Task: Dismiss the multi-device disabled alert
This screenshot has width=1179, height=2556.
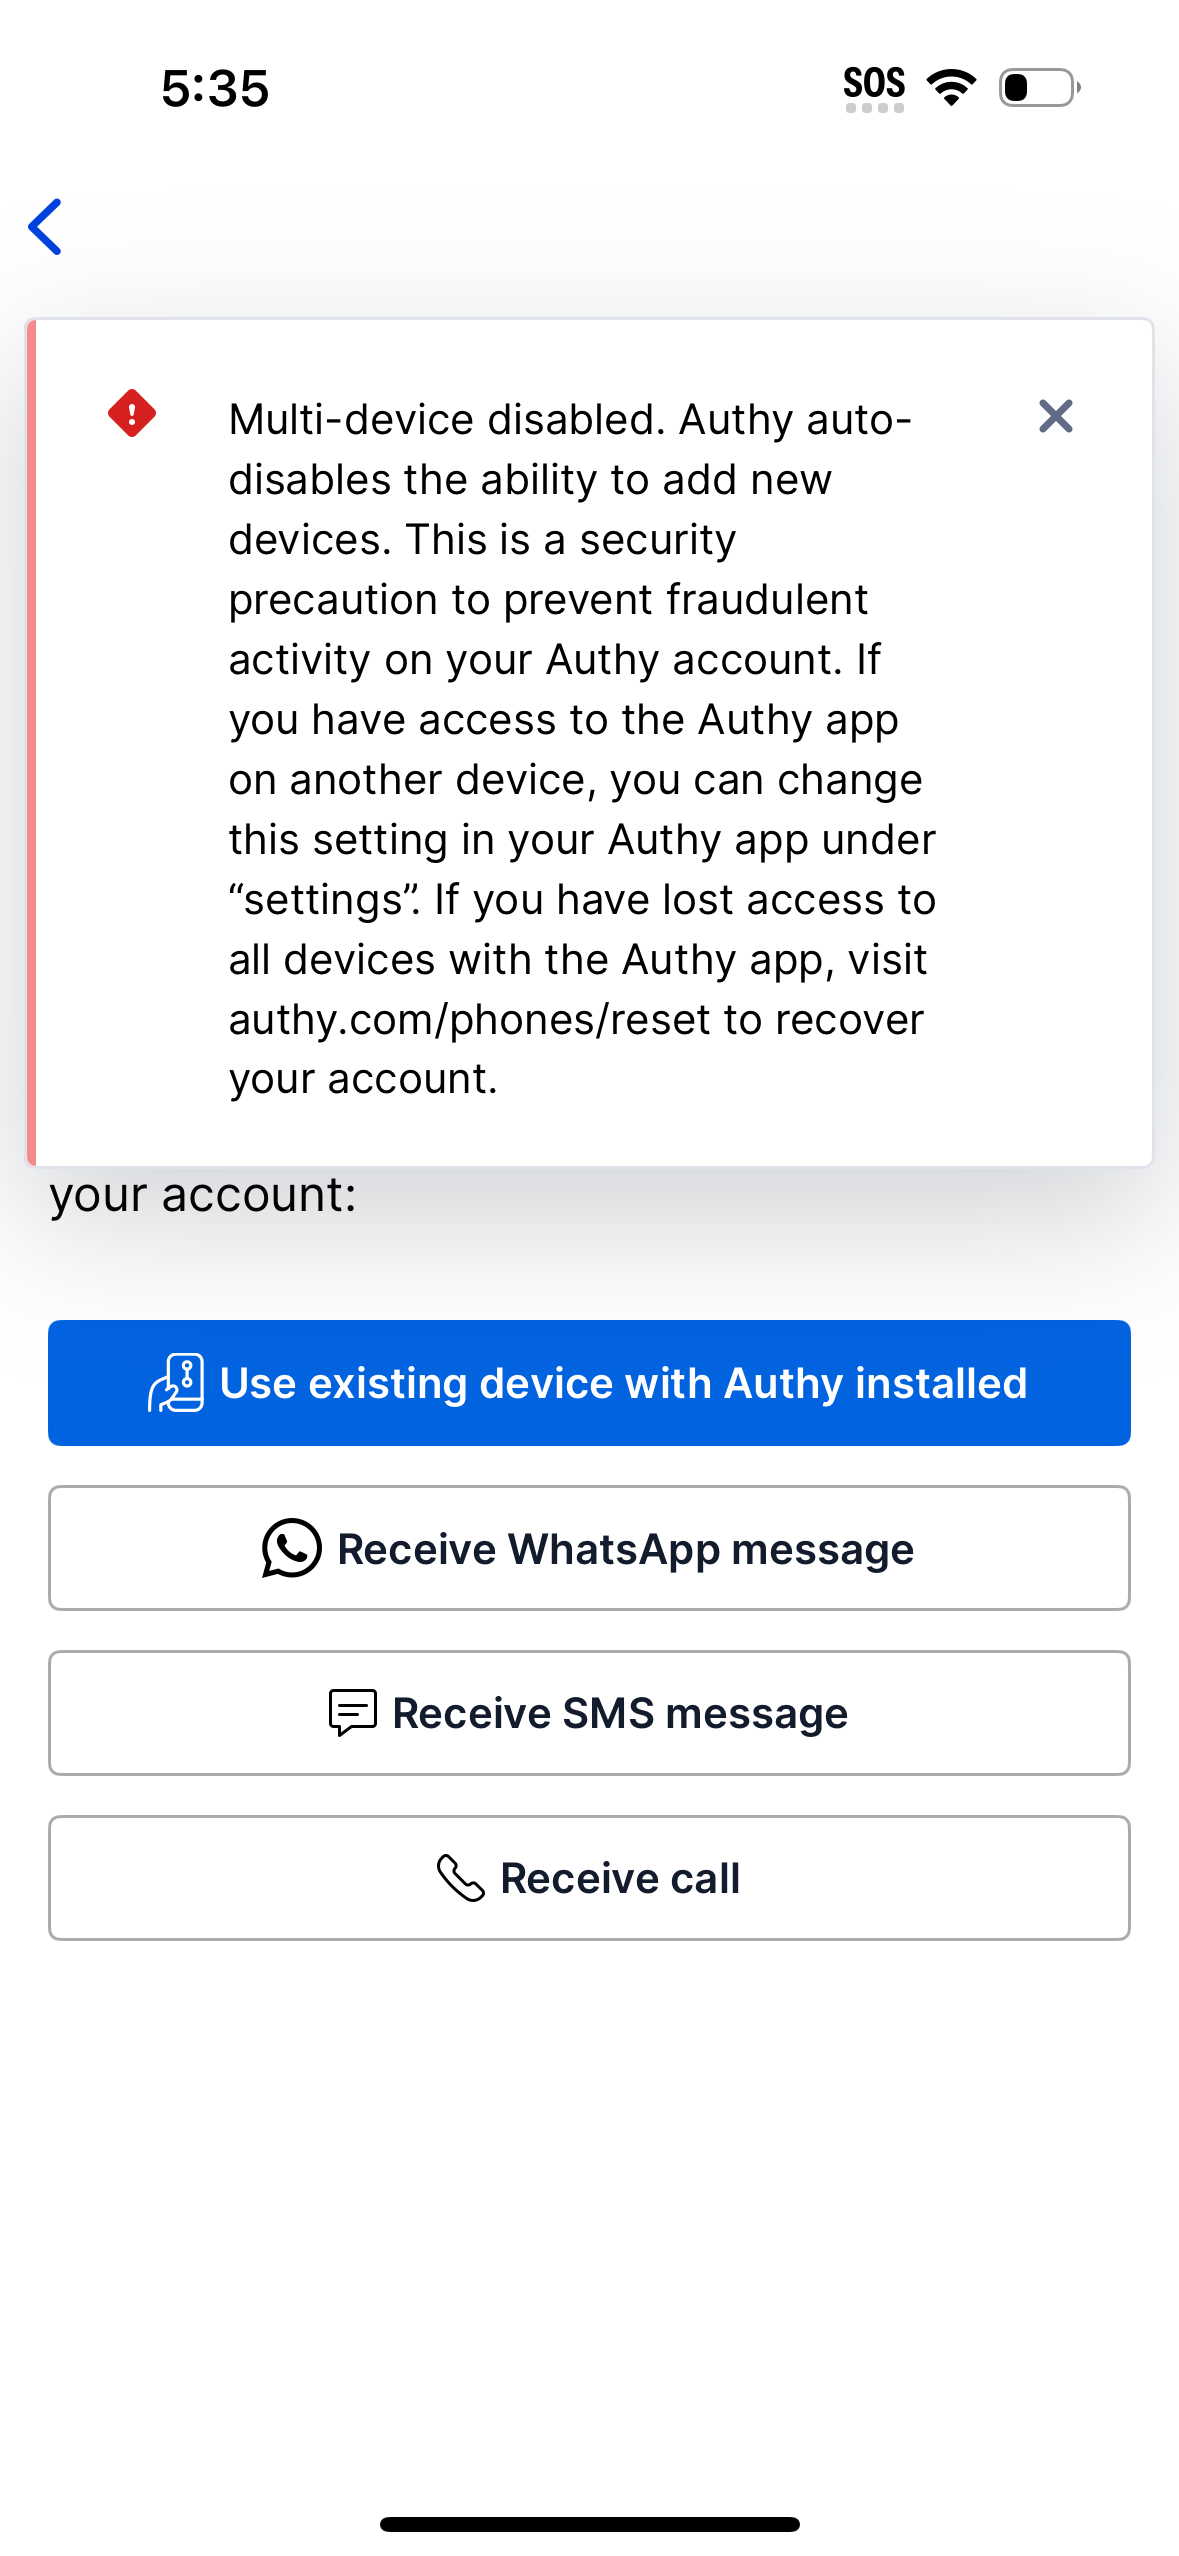Action: click(x=1056, y=417)
